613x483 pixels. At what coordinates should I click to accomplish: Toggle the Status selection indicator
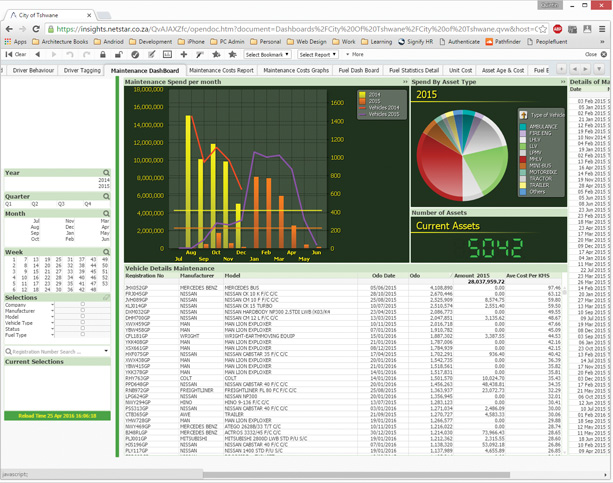click(82, 328)
